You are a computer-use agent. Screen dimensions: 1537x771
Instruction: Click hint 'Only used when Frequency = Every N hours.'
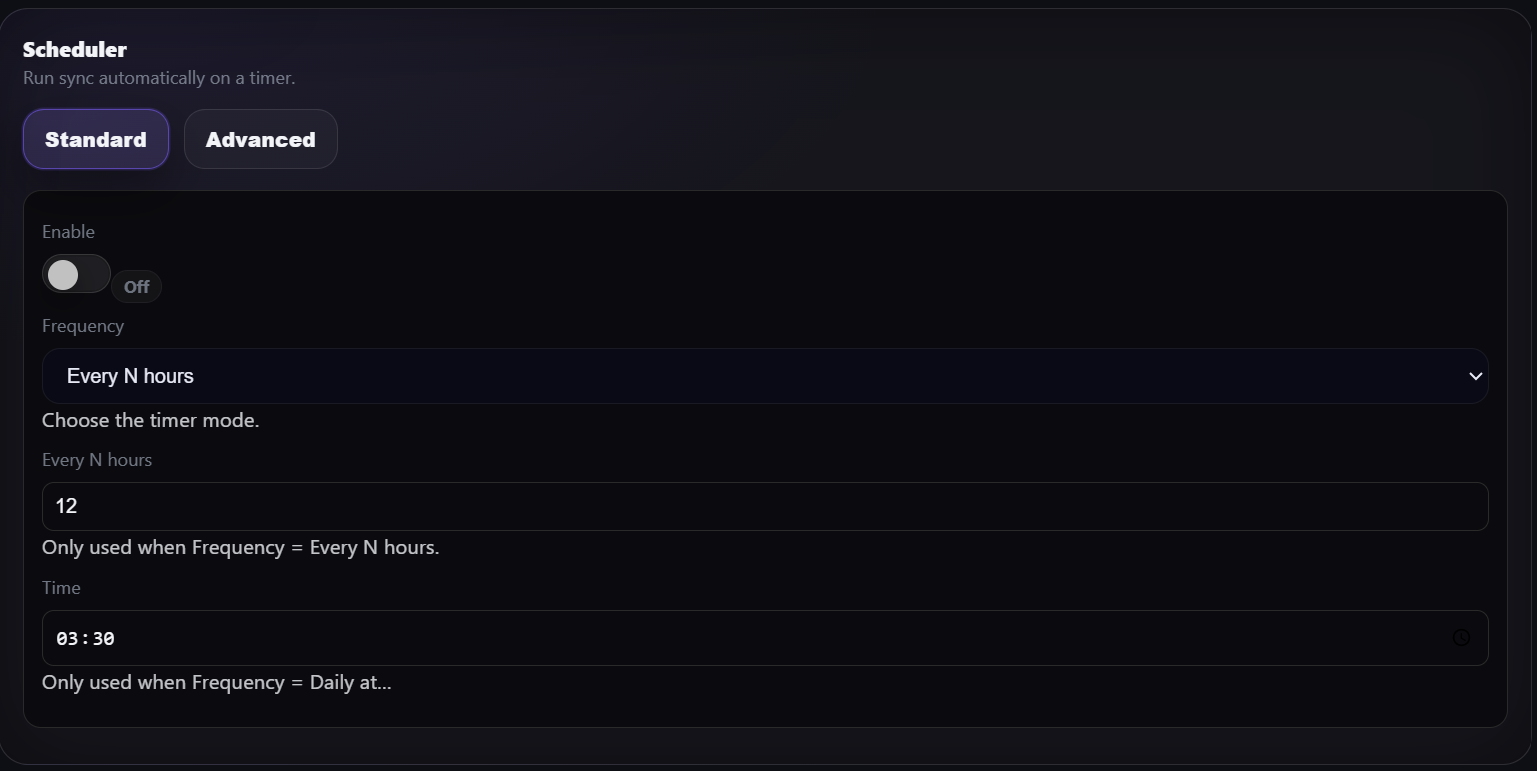[240, 548]
